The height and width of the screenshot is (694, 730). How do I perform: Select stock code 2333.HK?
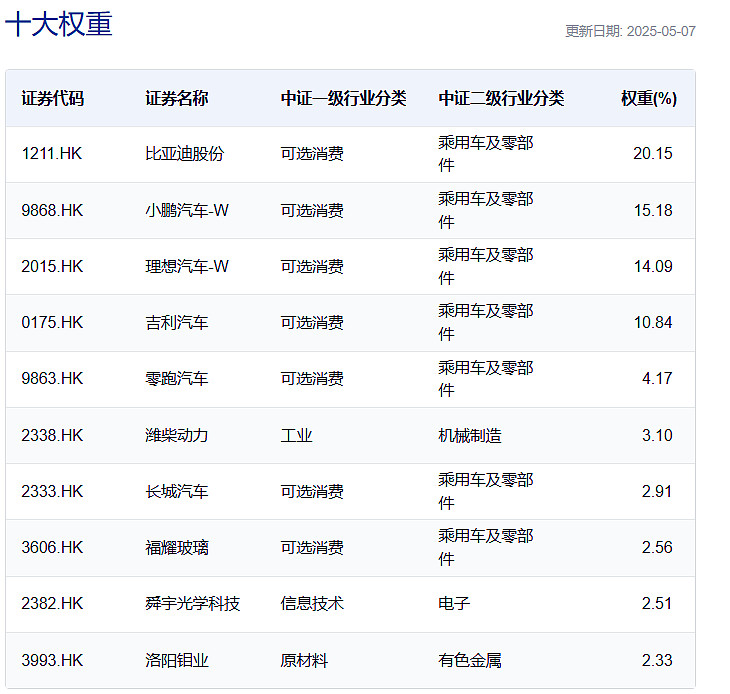tap(52, 491)
